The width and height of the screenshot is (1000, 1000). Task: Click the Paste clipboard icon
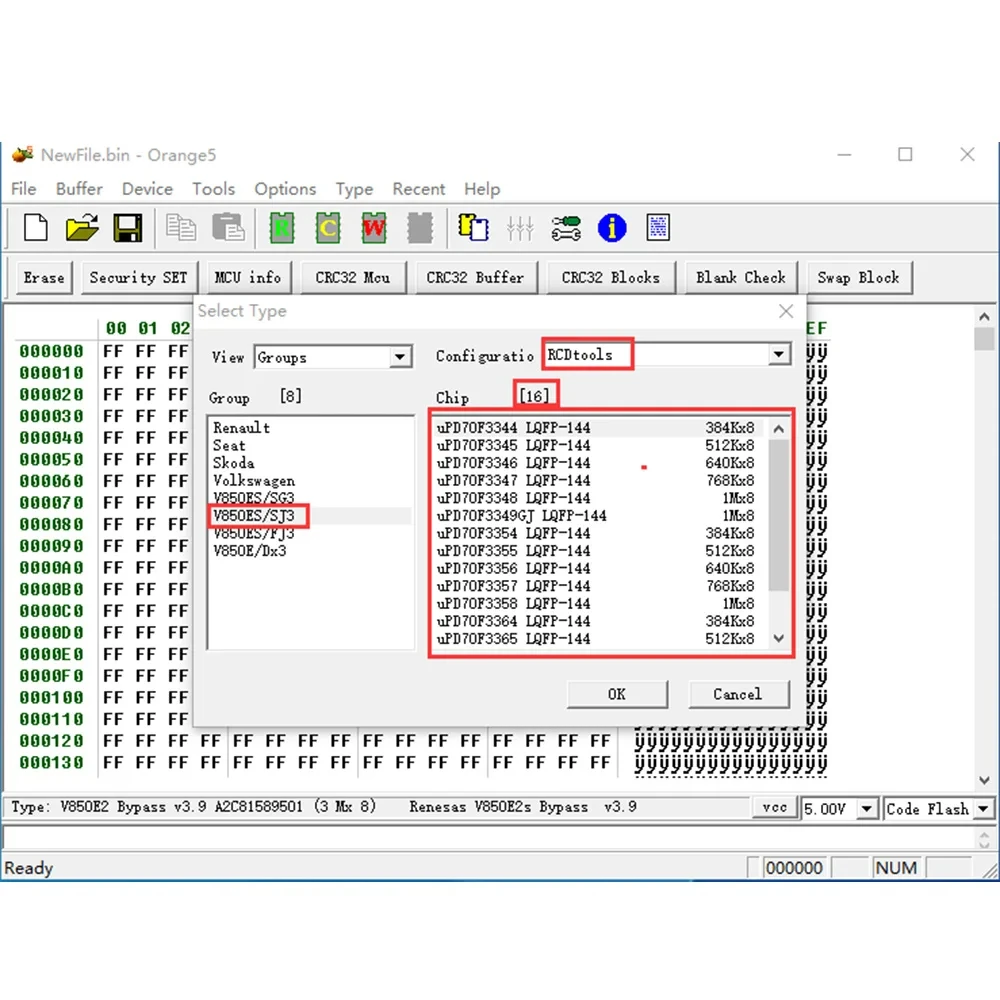pos(228,228)
